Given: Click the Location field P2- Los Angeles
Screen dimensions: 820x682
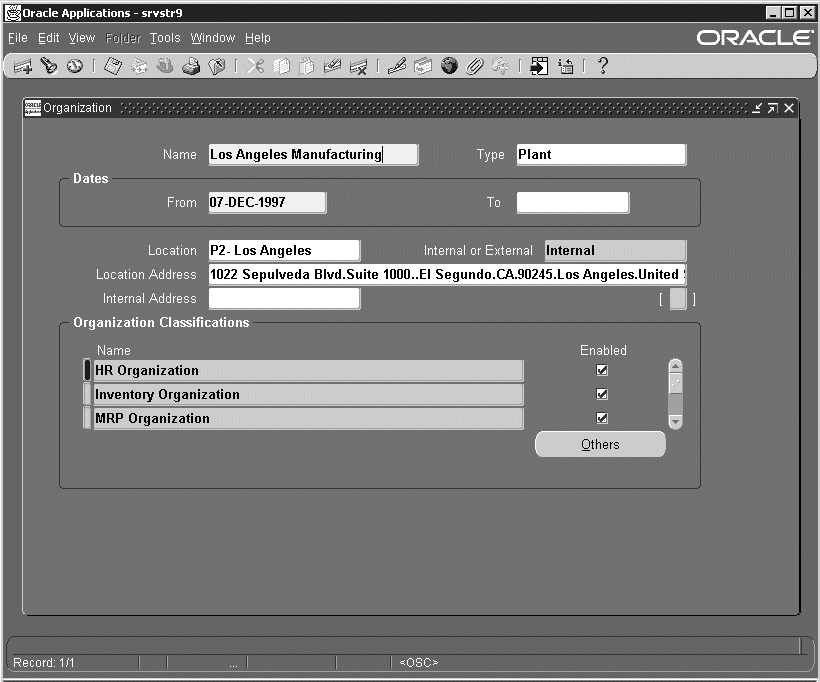Looking at the screenshot, I should (x=284, y=251).
